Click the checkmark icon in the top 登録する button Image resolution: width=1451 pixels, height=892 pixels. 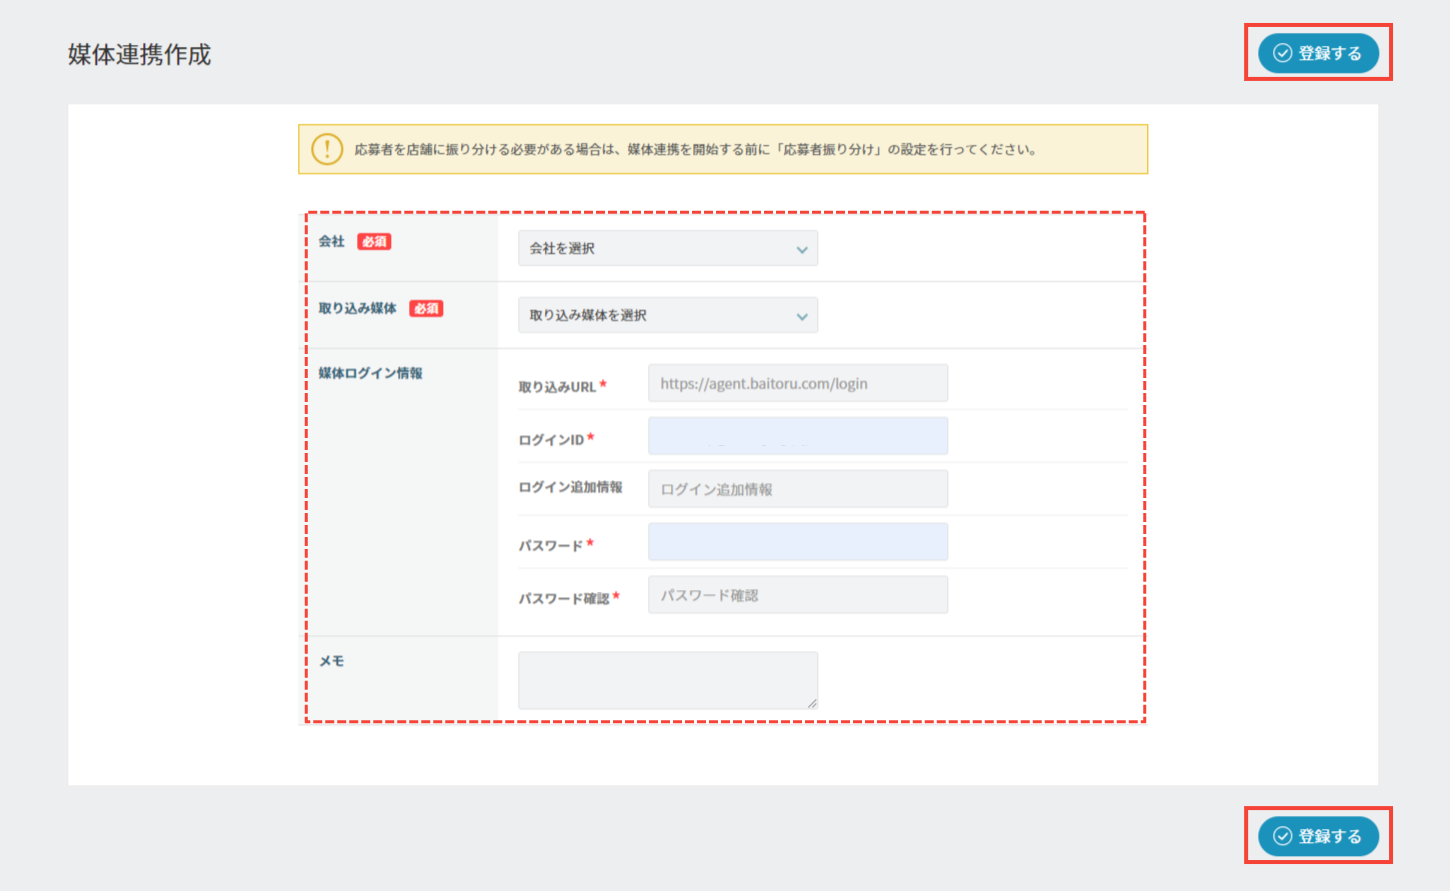[x=1282, y=53]
